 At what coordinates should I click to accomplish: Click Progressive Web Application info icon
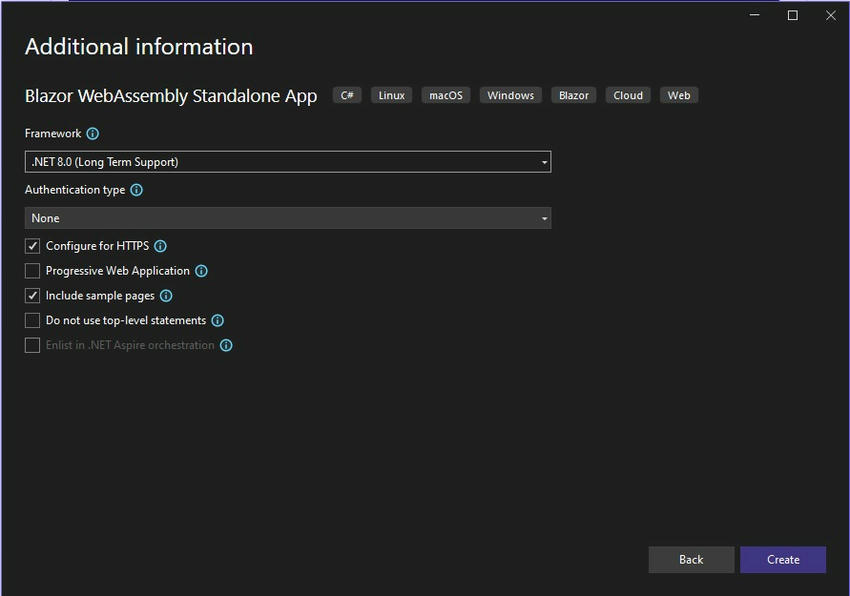[x=201, y=271]
